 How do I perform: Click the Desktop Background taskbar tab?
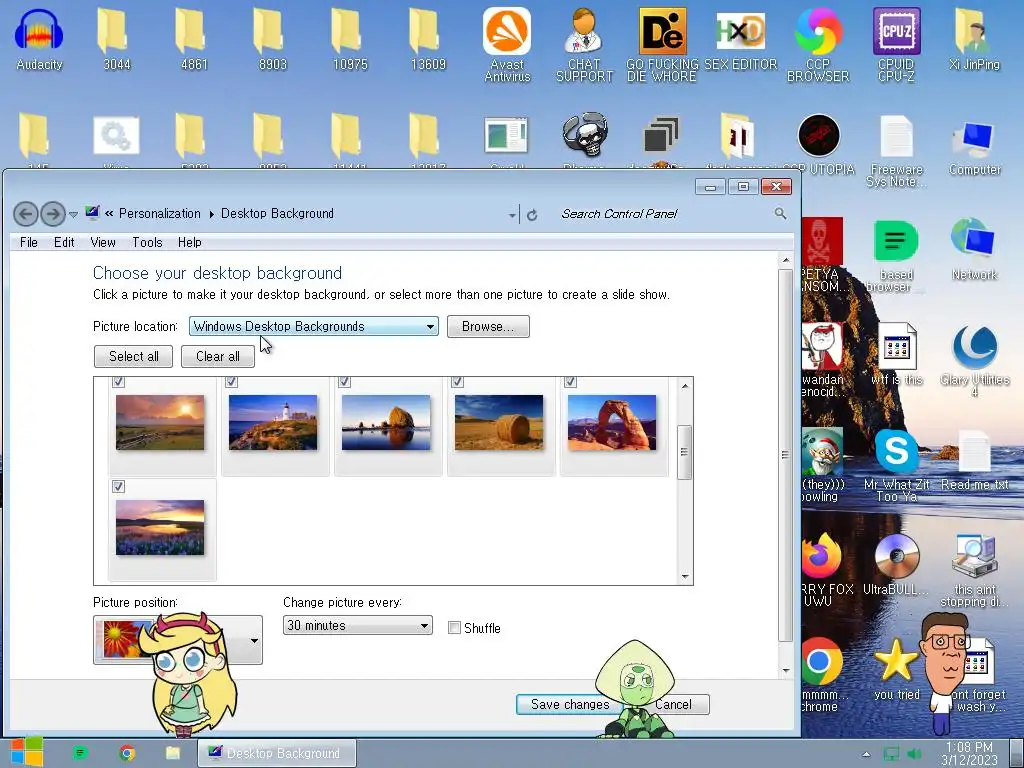(277, 753)
